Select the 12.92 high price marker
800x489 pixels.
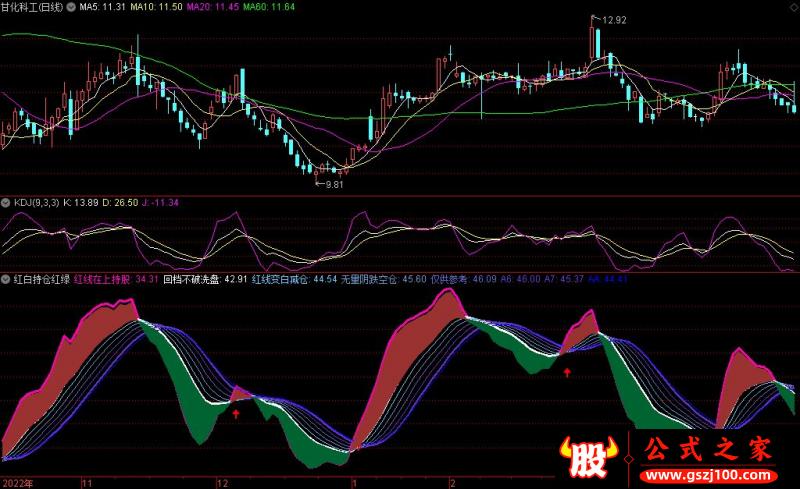click(612, 20)
